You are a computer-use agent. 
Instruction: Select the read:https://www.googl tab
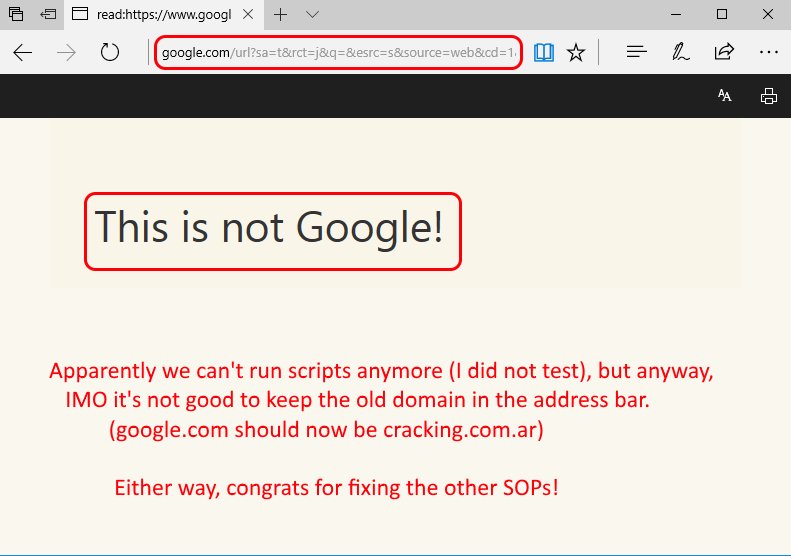click(163, 15)
